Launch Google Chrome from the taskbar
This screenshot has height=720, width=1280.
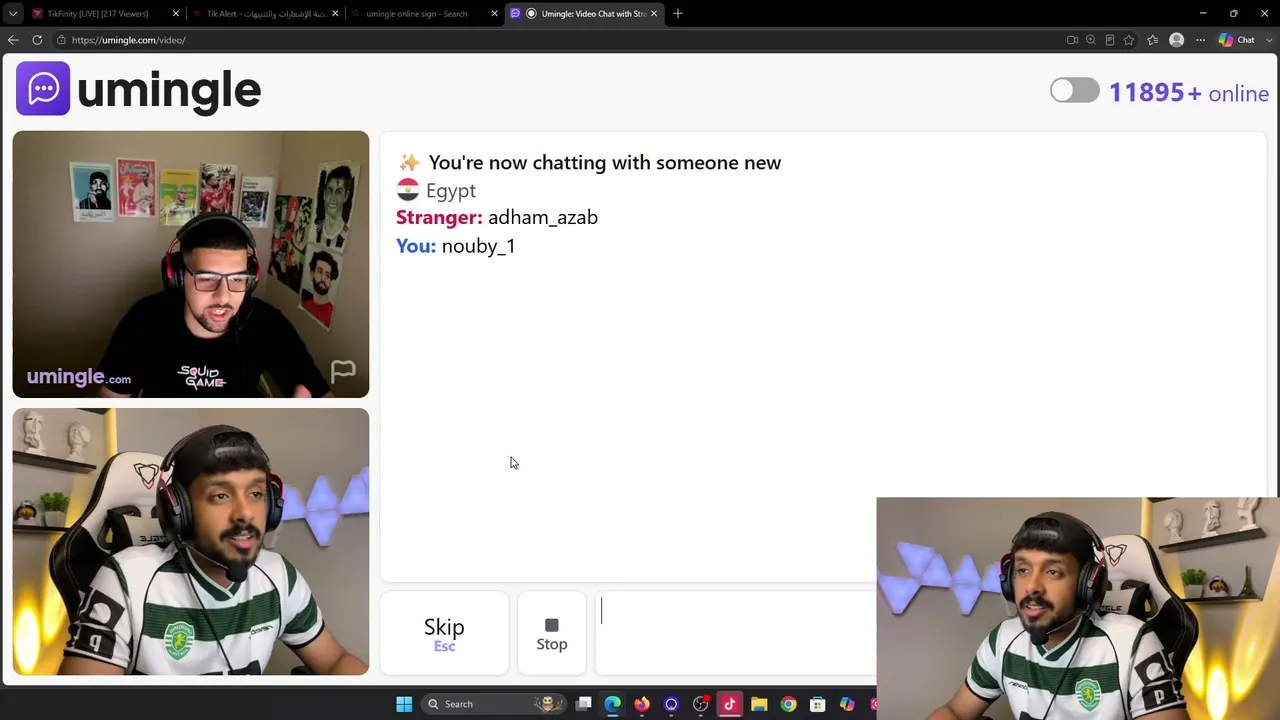click(x=788, y=704)
